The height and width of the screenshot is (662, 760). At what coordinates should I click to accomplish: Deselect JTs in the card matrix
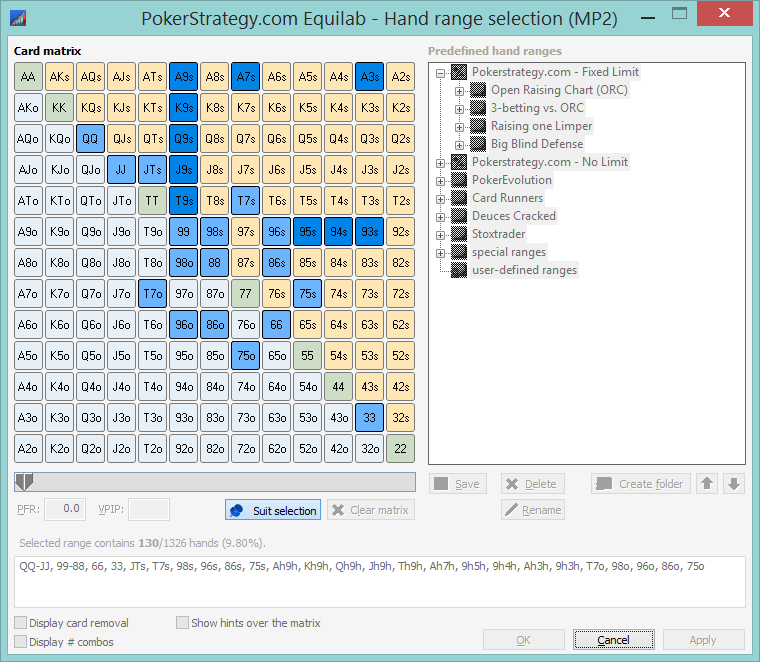point(152,170)
